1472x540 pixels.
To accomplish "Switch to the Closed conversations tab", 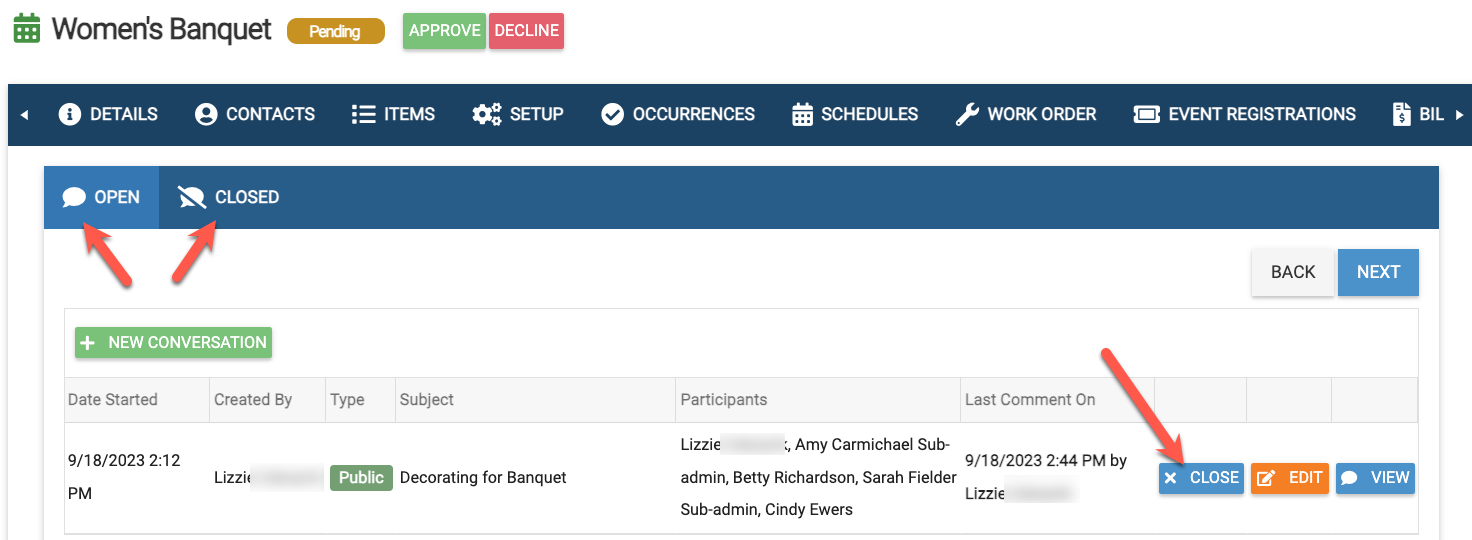I will pos(228,197).
